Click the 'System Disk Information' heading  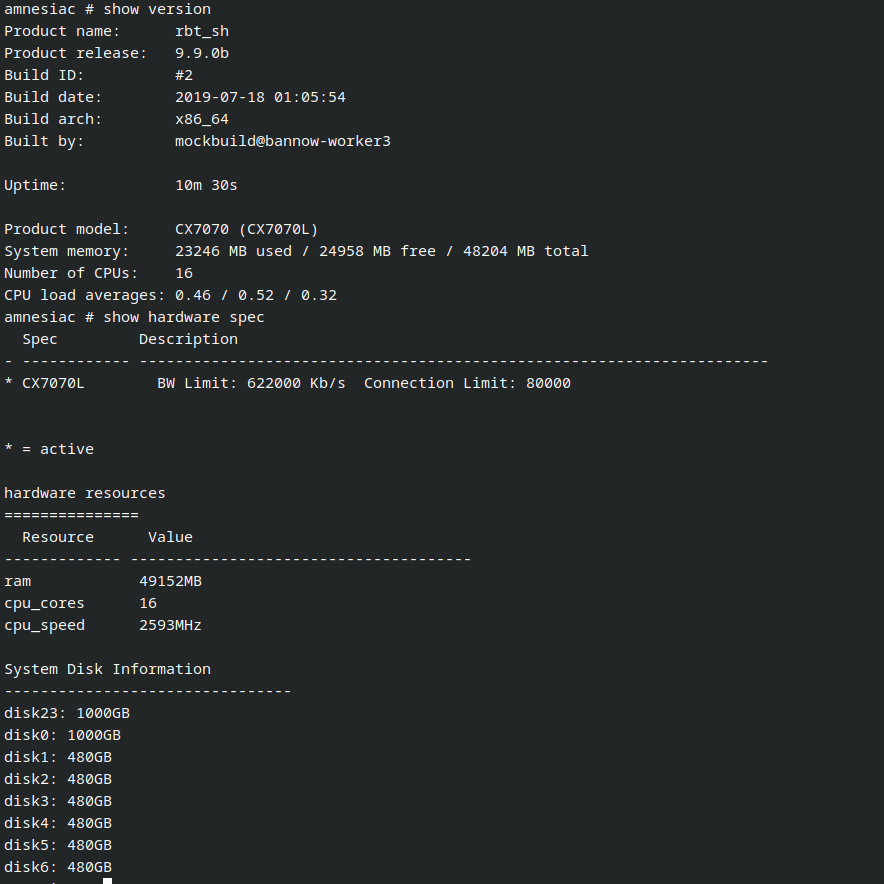107,669
